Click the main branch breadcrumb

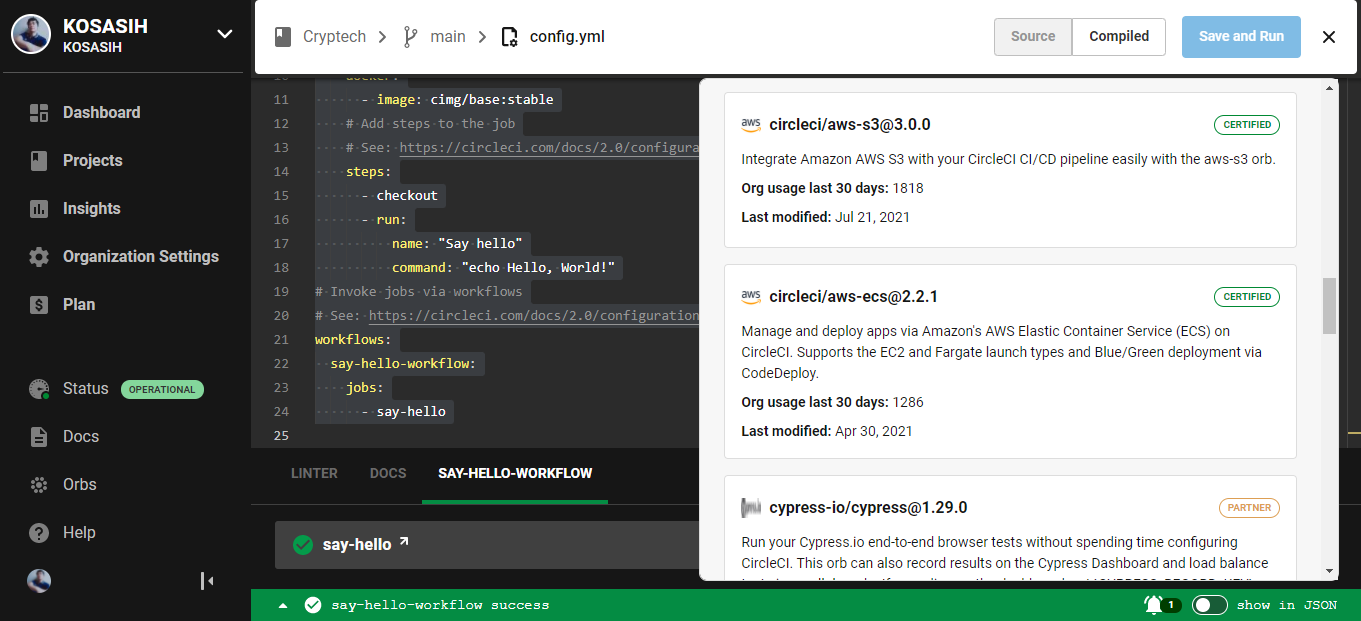pyautogui.click(x=448, y=37)
